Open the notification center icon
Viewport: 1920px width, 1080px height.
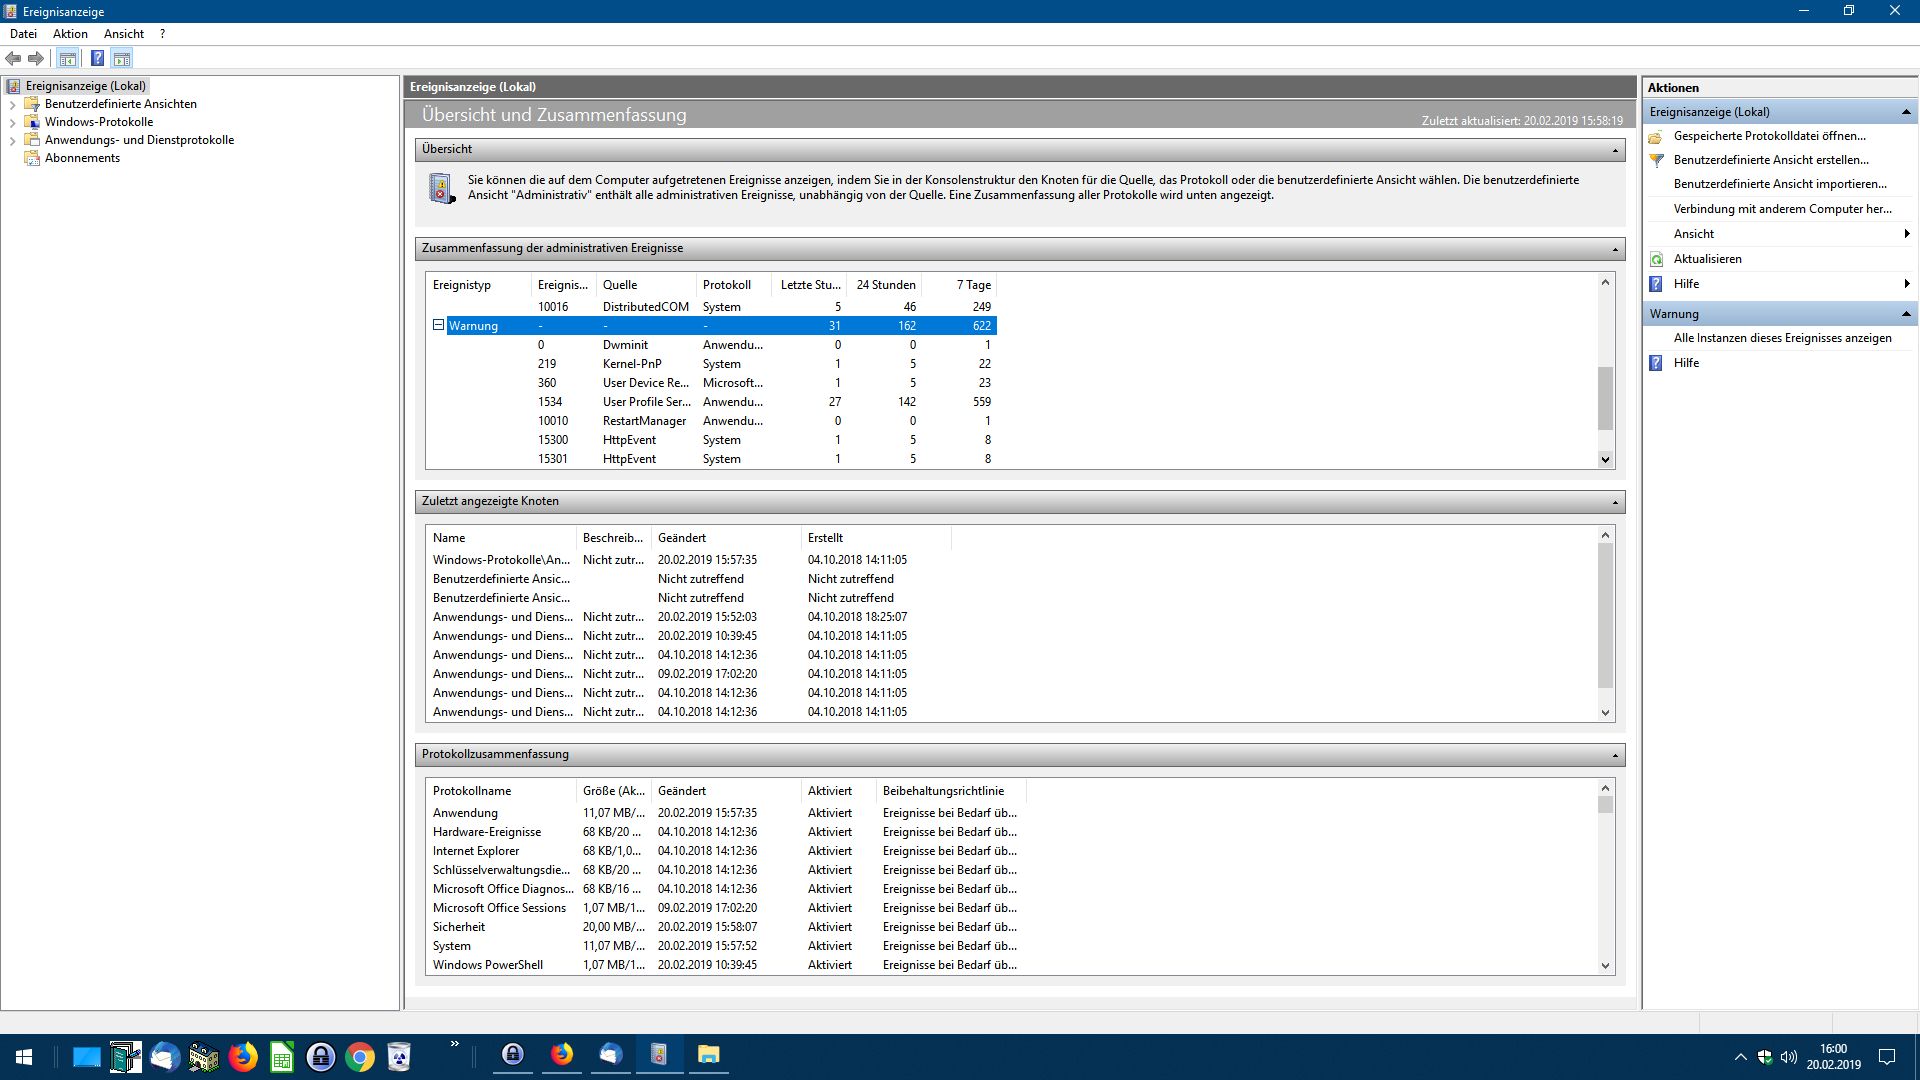pyautogui.click(x=1887, y=1057)
